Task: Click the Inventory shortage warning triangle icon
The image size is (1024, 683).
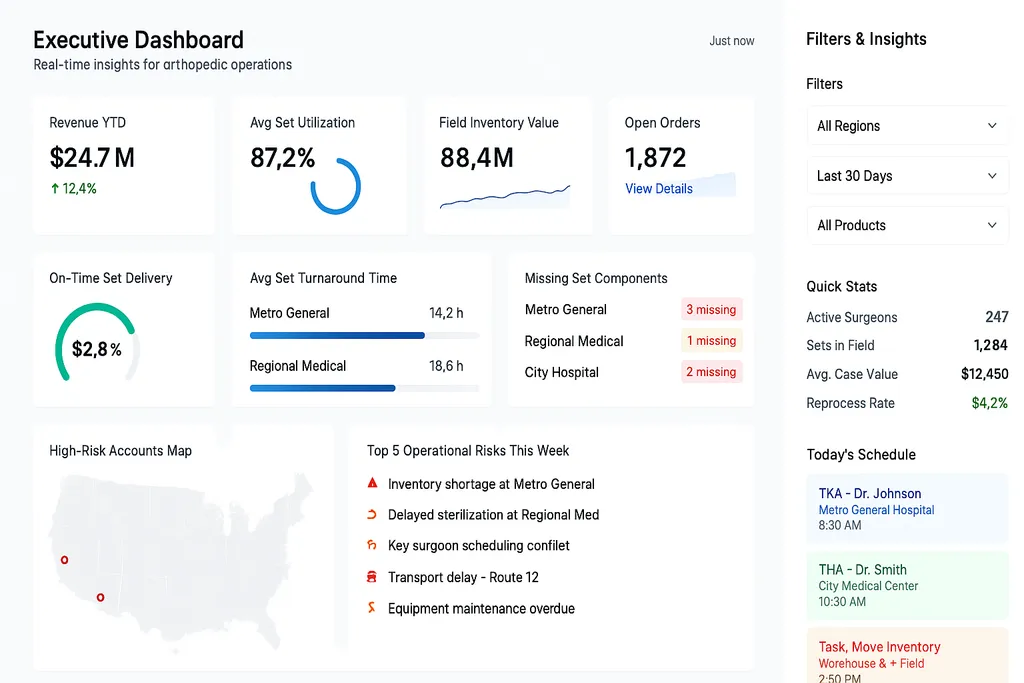Action: point(372,483)
